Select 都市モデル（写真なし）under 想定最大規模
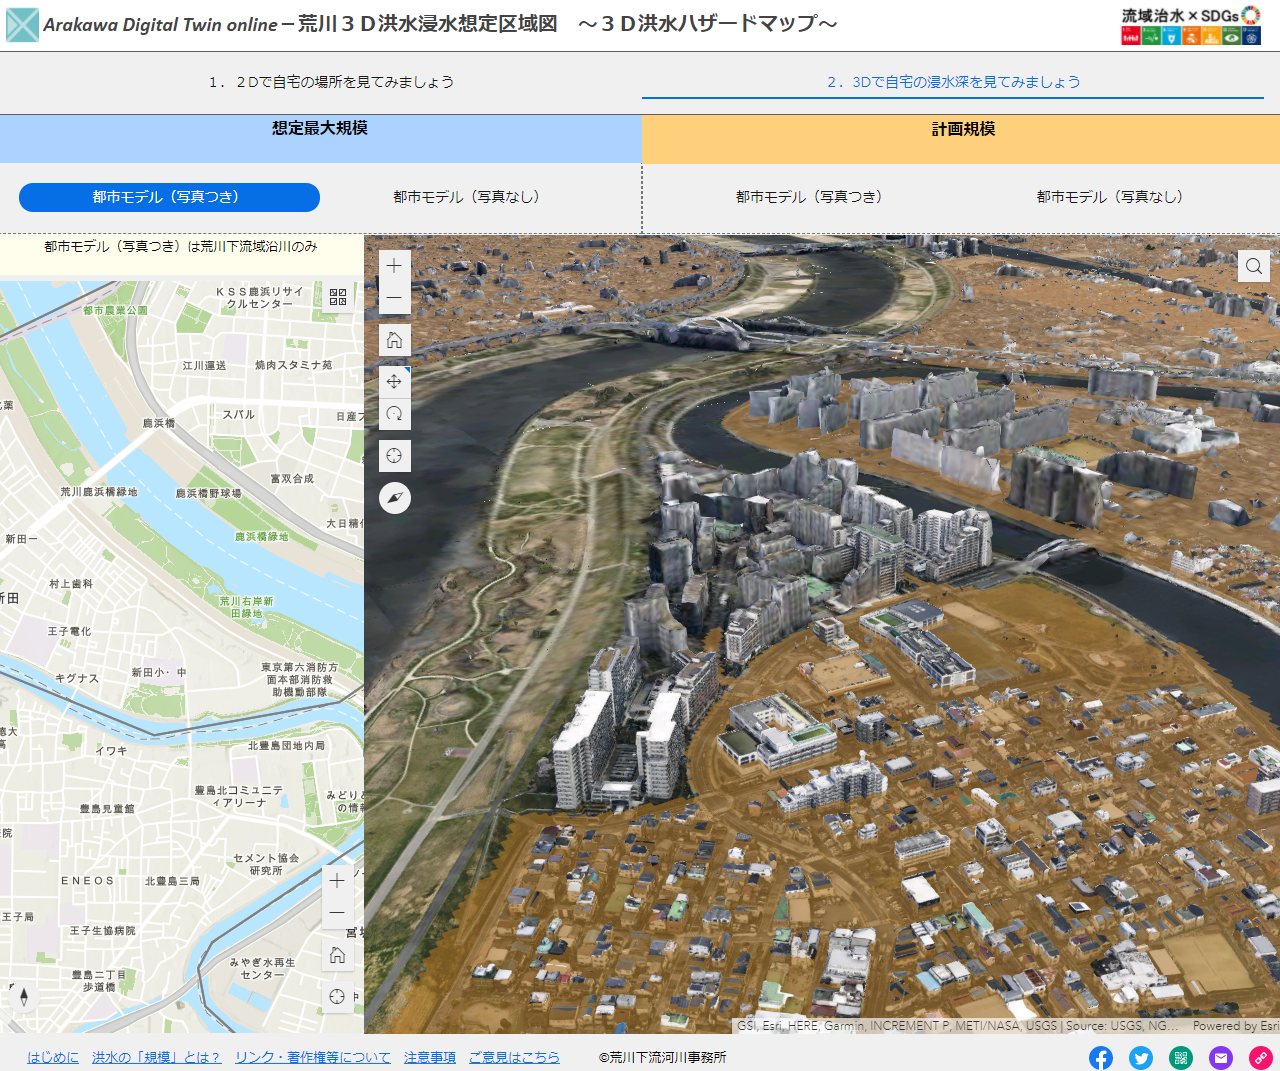The height and width of the screenshot is (1071, 1280). click(x=465, y=197)
